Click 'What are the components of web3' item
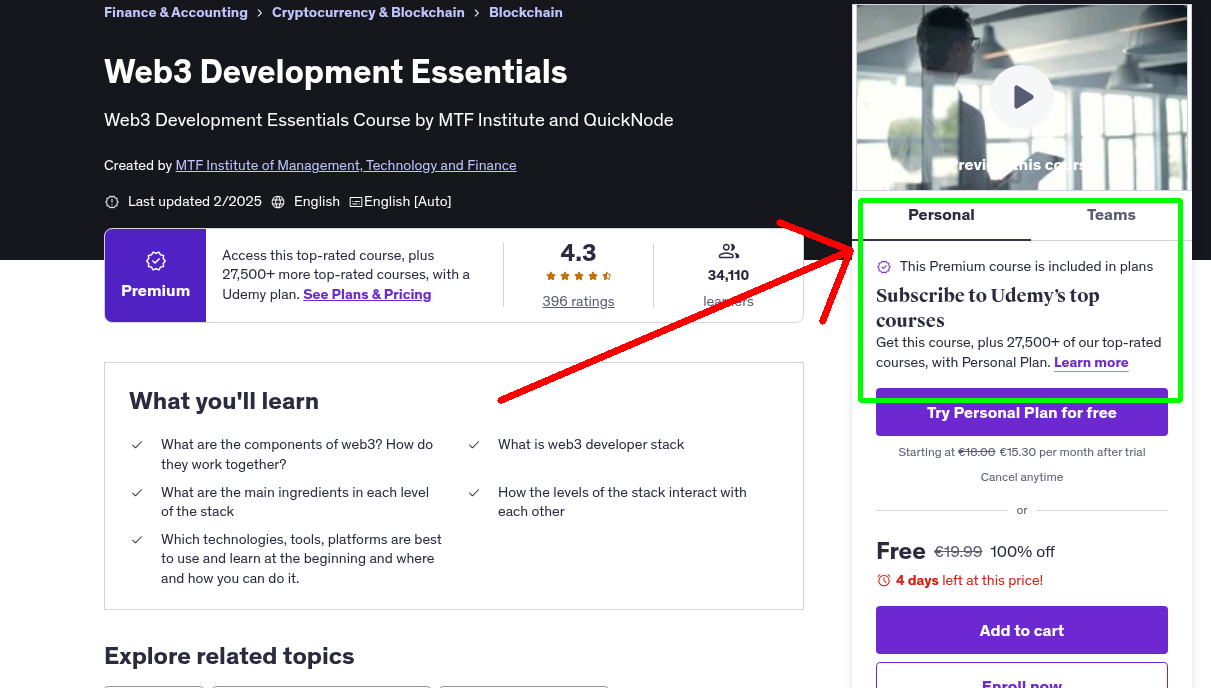Image resolution: width=1211 pixels, height=688 pixels. pos(297,454)
